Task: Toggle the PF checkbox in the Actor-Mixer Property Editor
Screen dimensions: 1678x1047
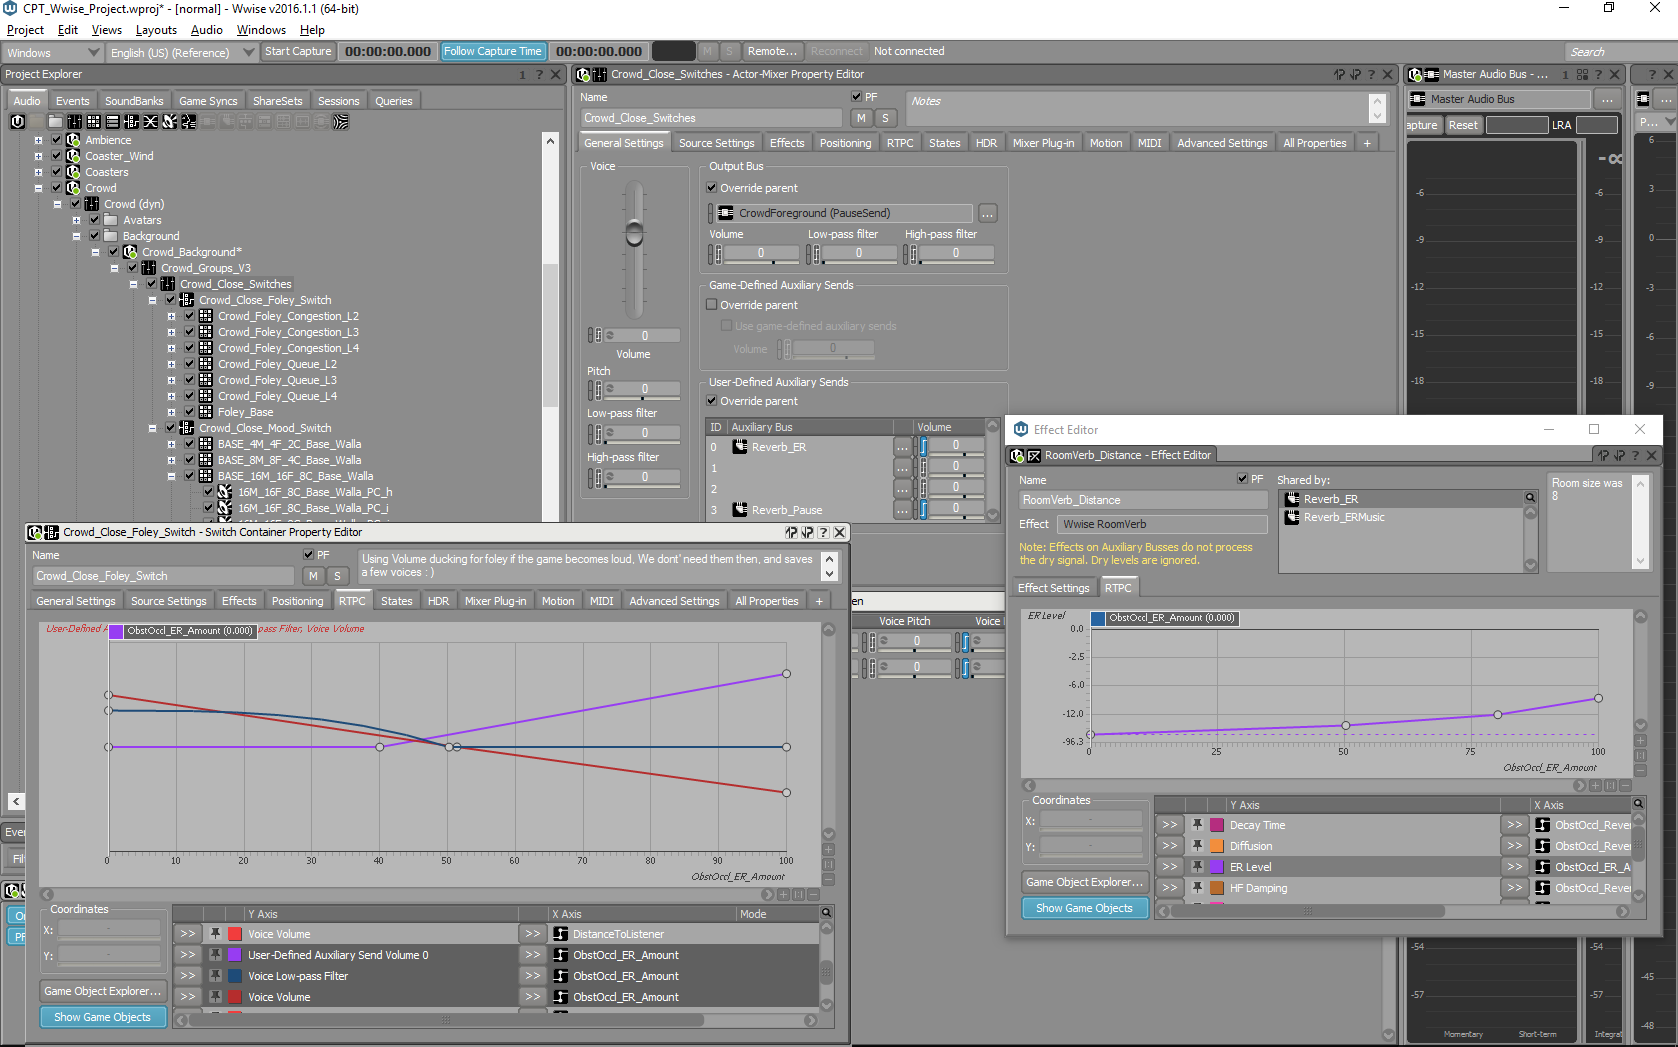Action: tap(857, 97)
